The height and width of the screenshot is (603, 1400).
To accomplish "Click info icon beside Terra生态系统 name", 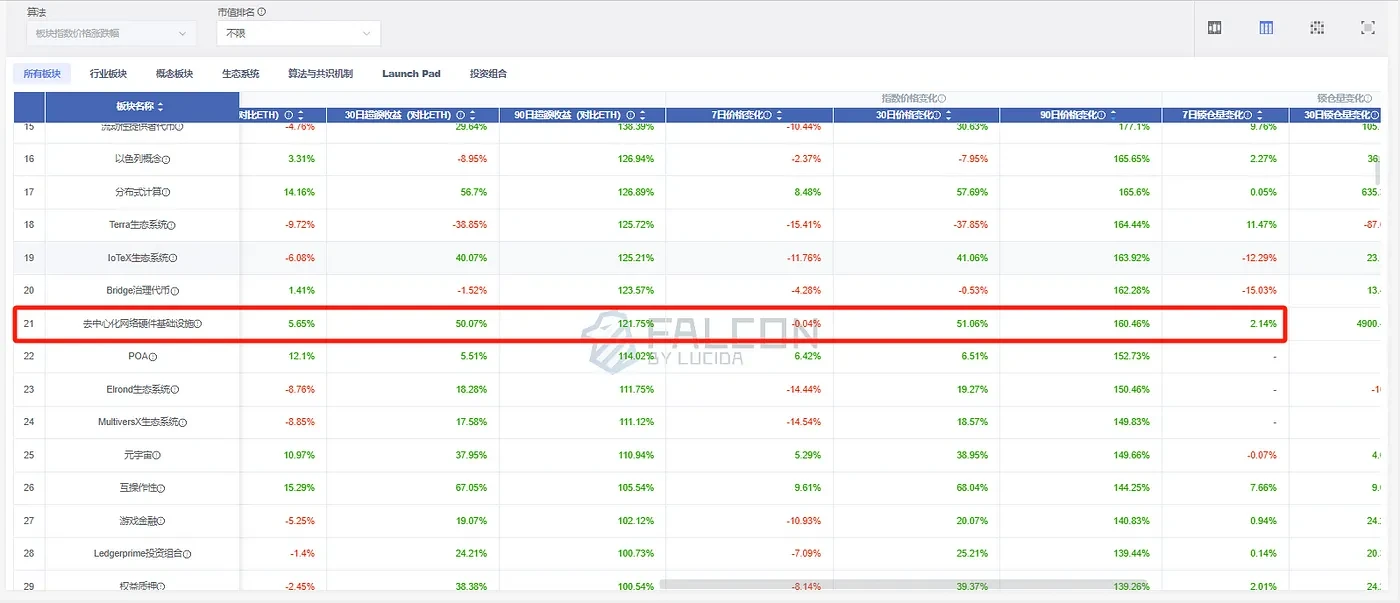I will click(x=173, y=226).
